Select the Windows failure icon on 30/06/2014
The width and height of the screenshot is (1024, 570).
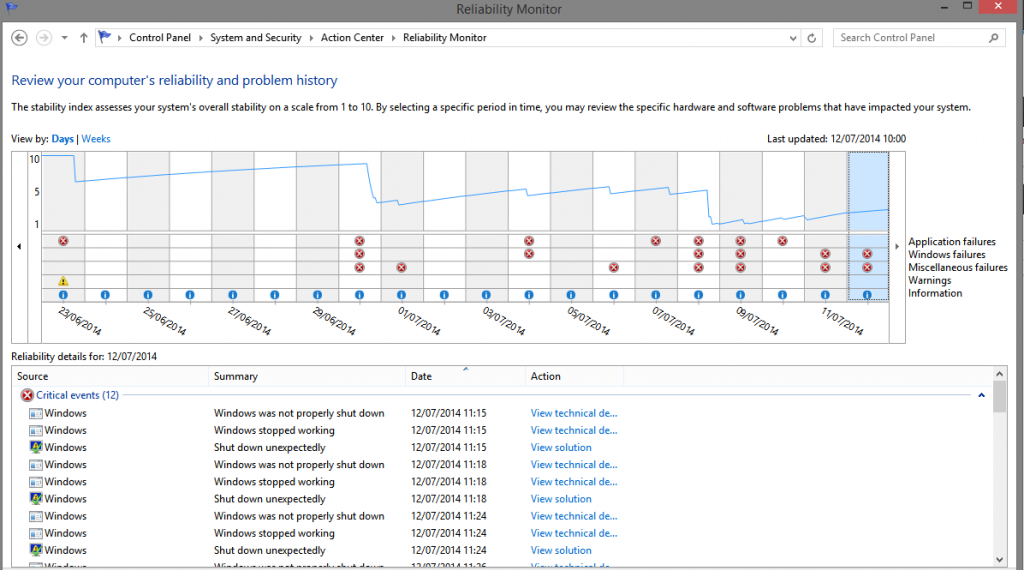click(x=359, y=254)
